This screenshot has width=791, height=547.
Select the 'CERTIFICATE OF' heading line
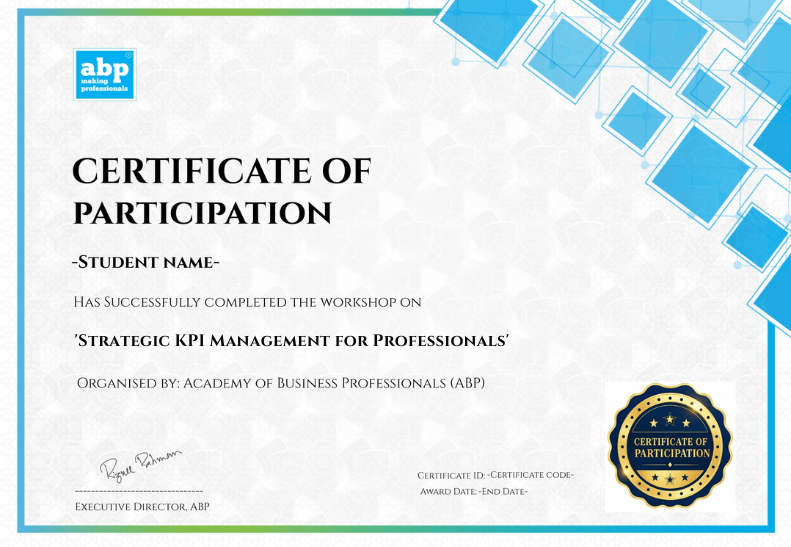(x=222, y=171)
